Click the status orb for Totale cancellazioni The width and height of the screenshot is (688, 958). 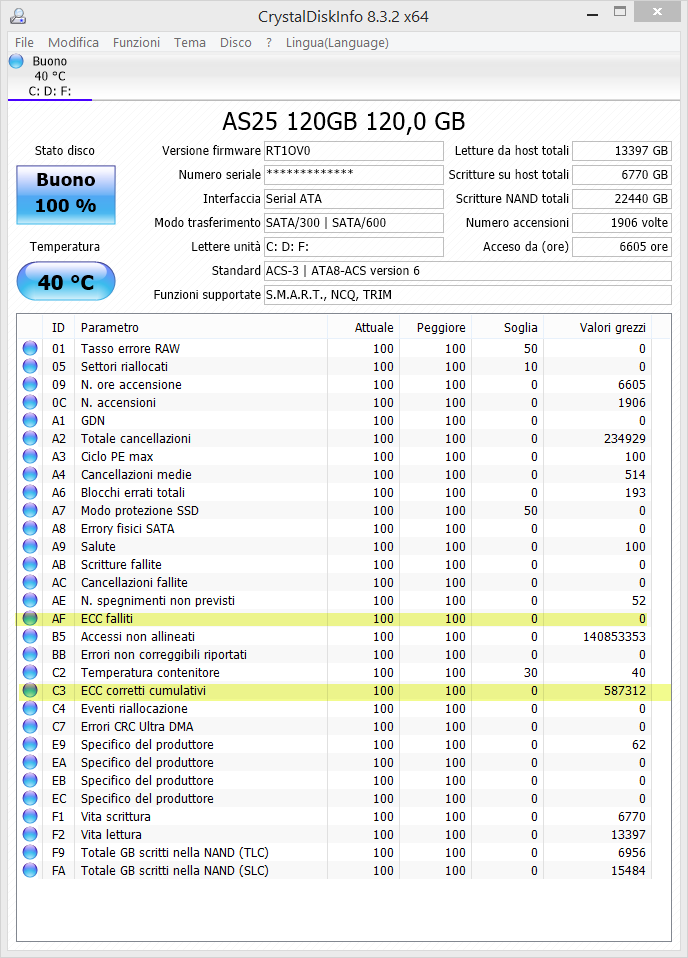[x=30, y=439]
